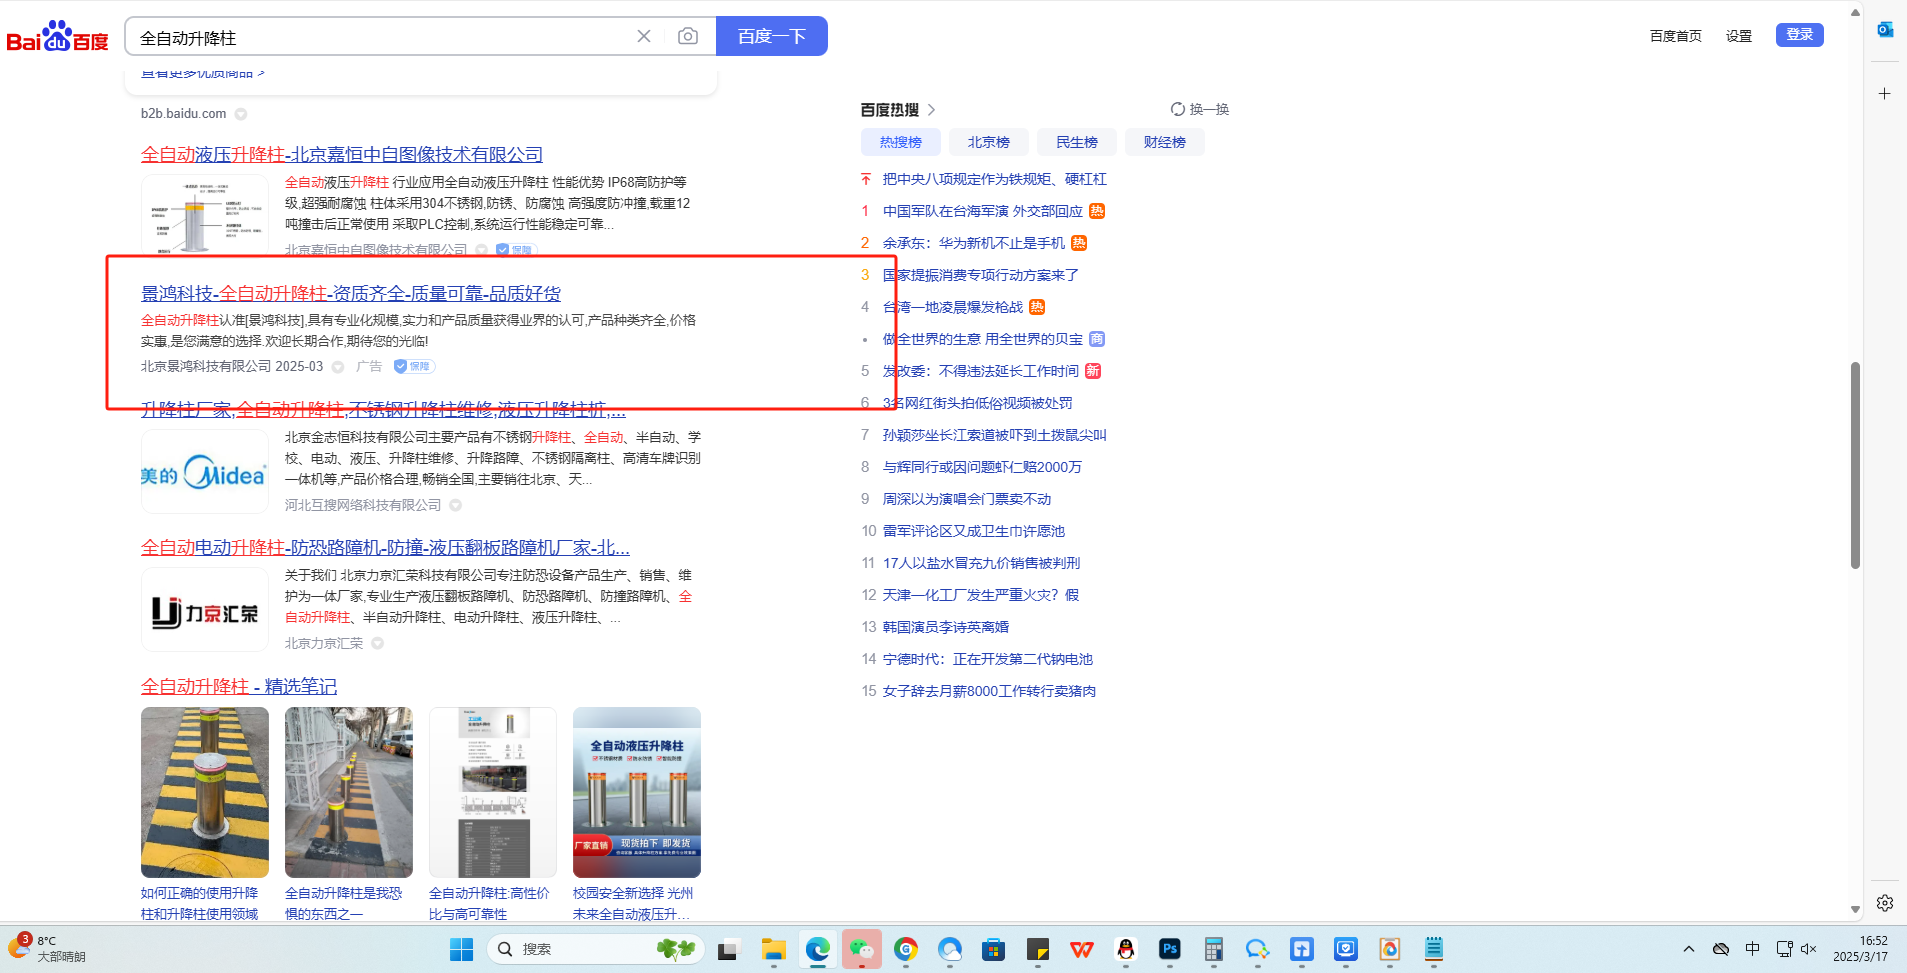Switch to the 北京榜 tab
Image resolution: width=1907 pixels, height=973 pixels.
pyautogui.click(x=988, y=143)
